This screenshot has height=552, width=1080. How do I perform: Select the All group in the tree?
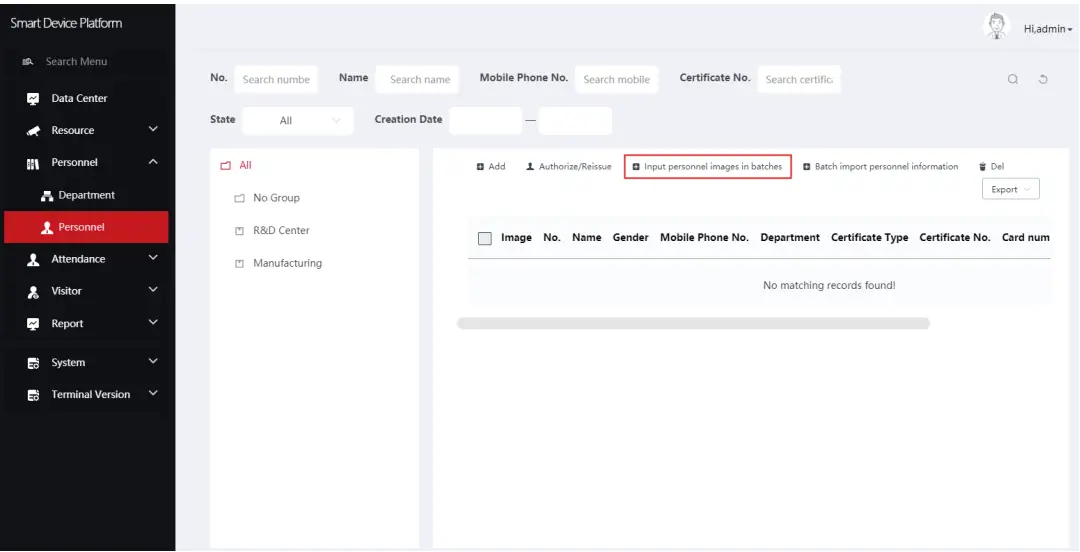[x=245, y=165]
